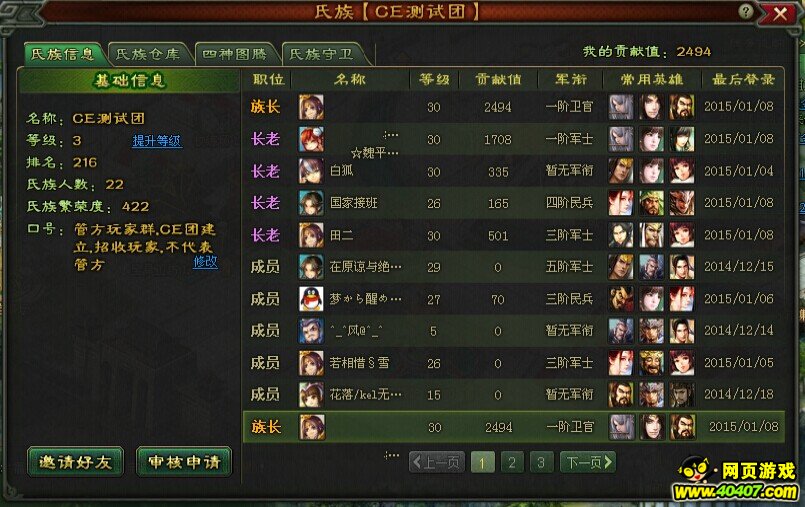Click first hero portrait in 田二 row
805x507 pixels.
click(x=621, y=235)
